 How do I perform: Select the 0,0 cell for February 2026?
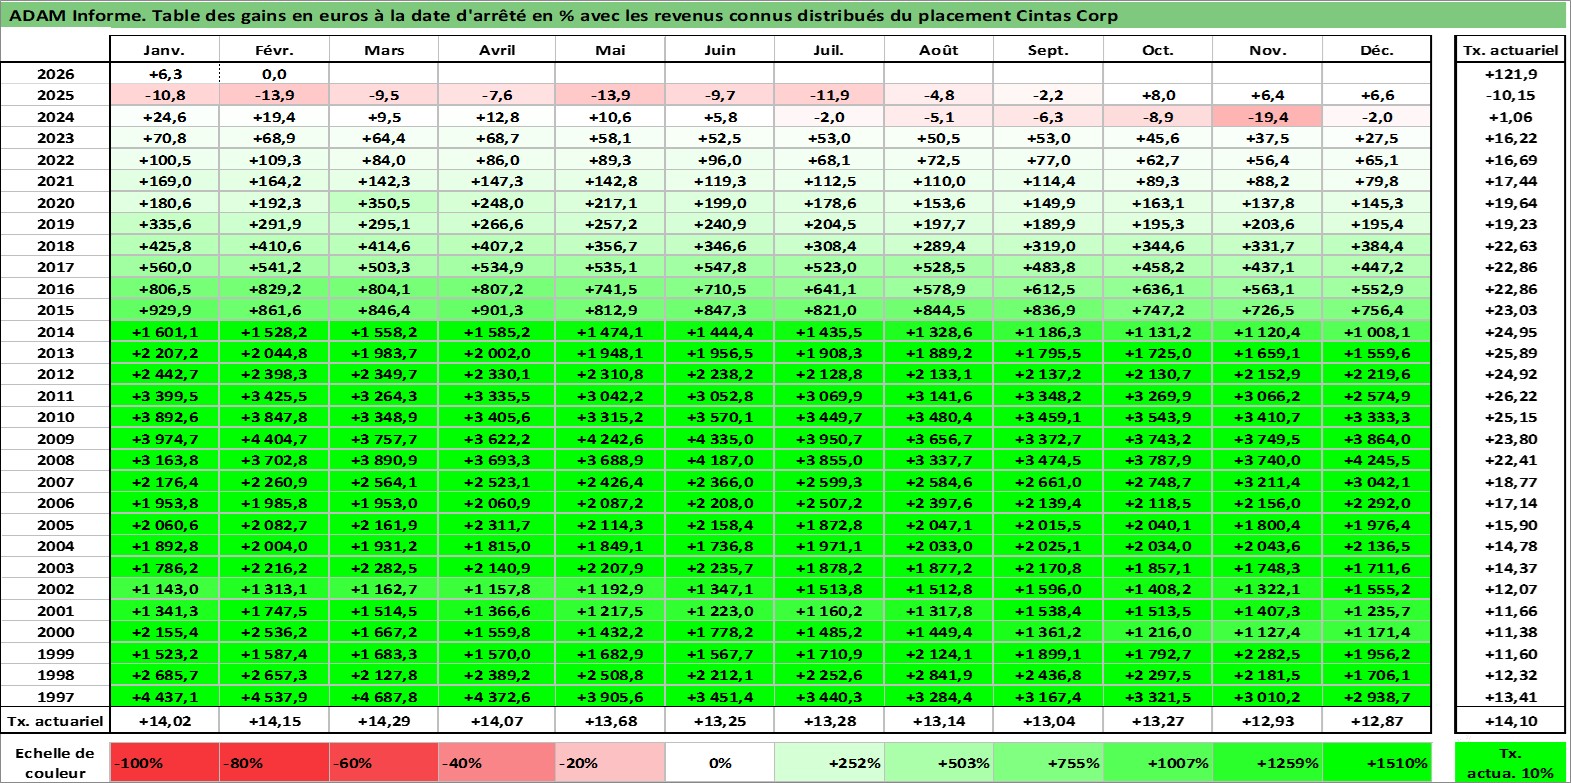pyautogui.click(x=274, y=74)
